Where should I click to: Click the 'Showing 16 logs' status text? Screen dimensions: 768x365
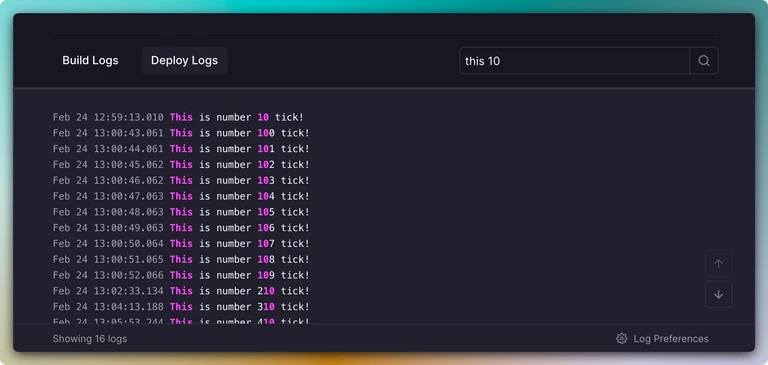tap(90, 339)
